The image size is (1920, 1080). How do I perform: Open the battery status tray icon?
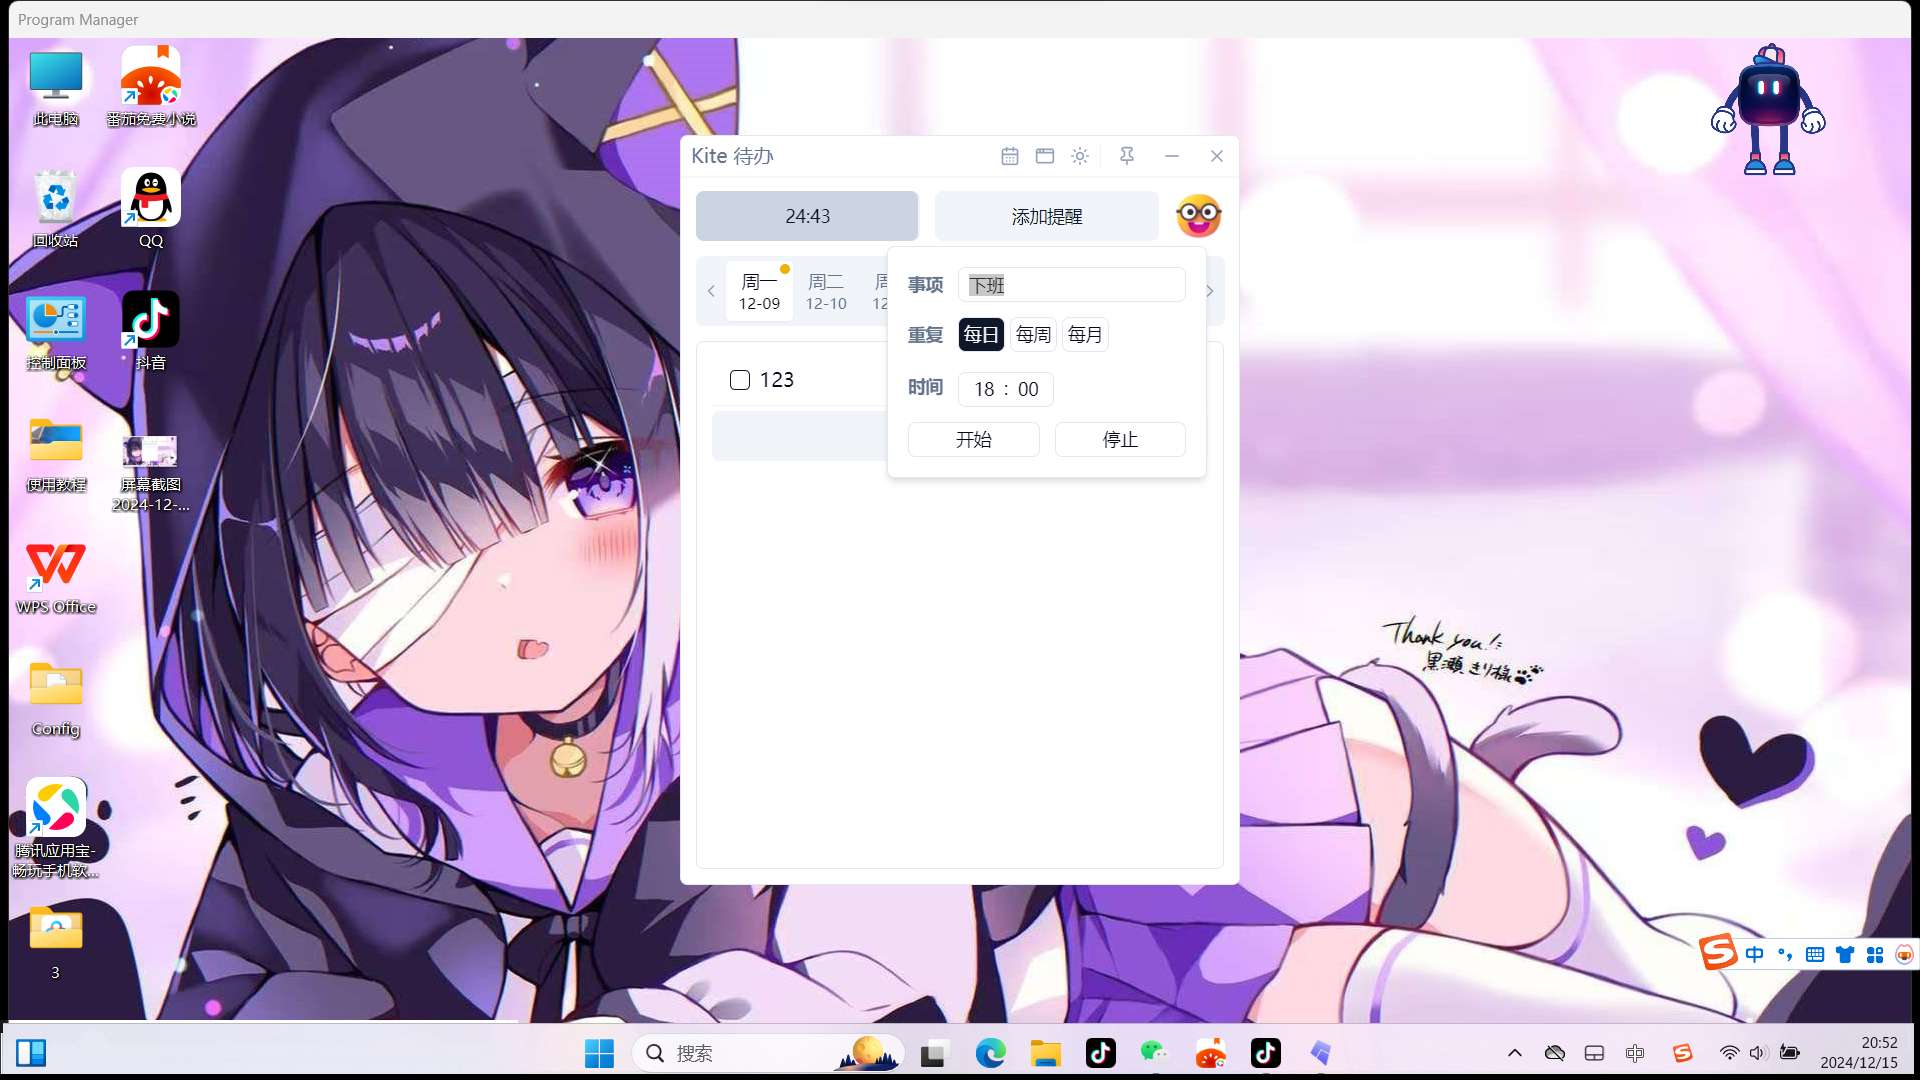(1790, 1053)
